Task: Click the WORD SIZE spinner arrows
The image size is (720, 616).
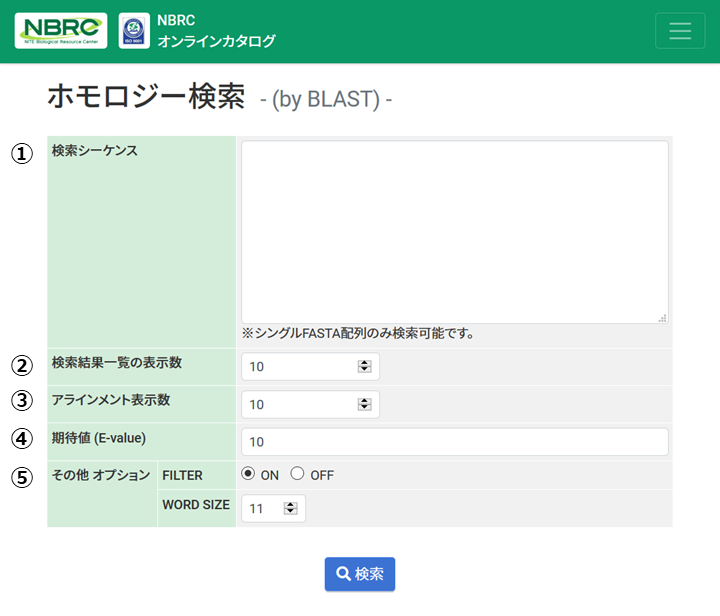Action: click(x=290, y=509)
